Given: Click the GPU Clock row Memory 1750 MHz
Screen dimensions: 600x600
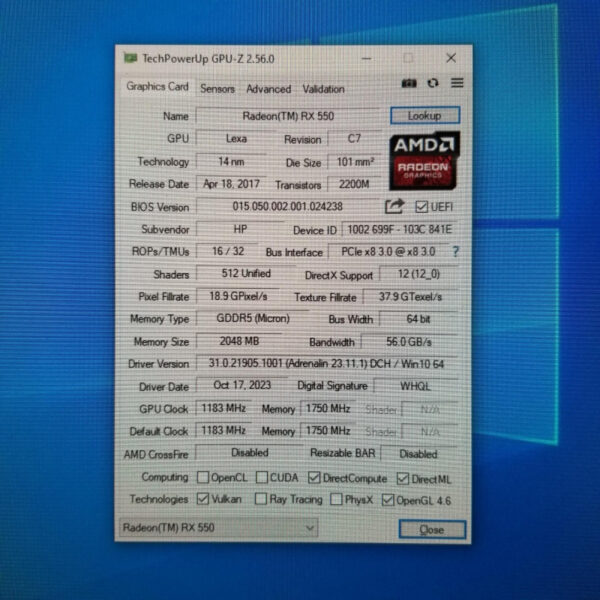Looking at the screenshot, I should coord(328,409).
